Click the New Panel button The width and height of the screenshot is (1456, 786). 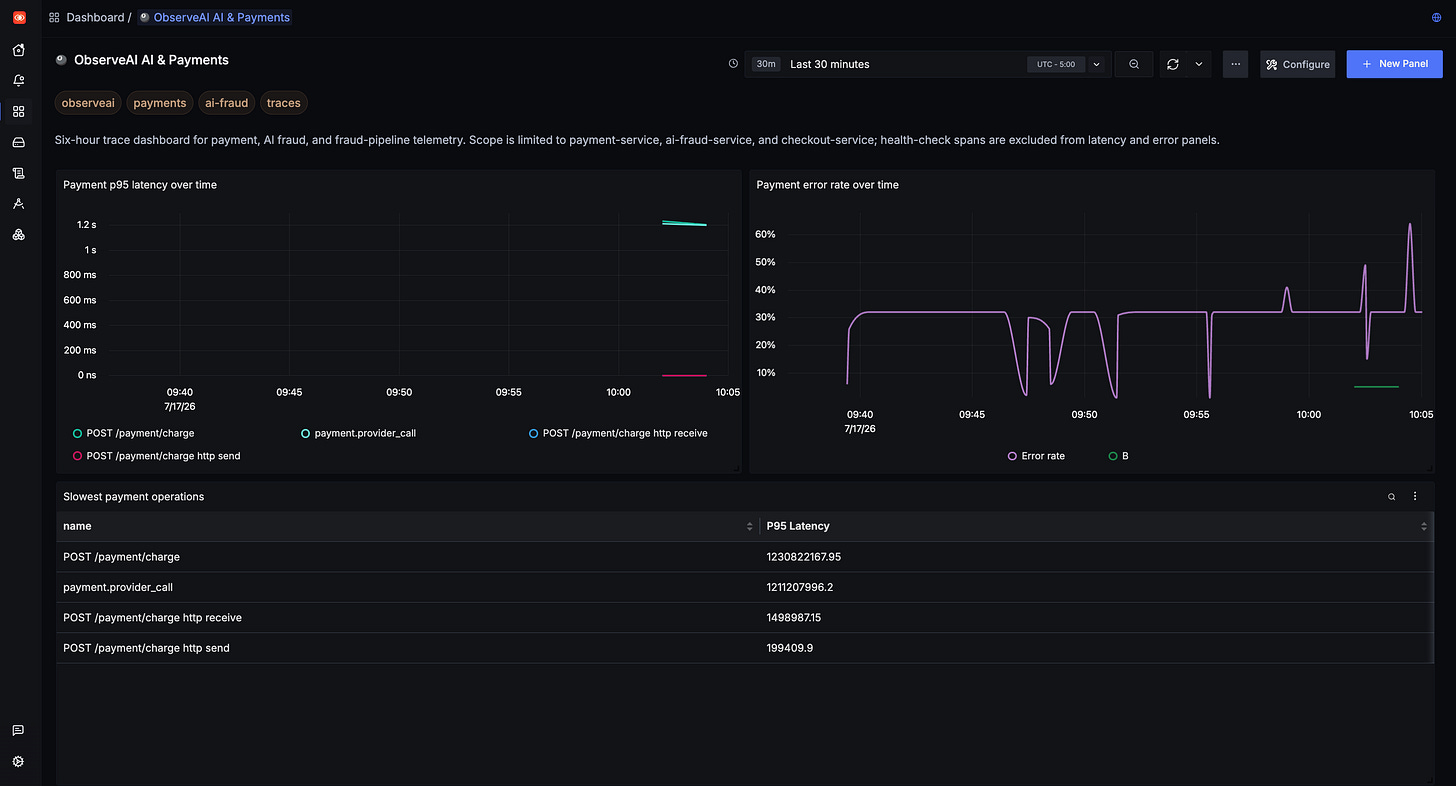click(1394, 64)
